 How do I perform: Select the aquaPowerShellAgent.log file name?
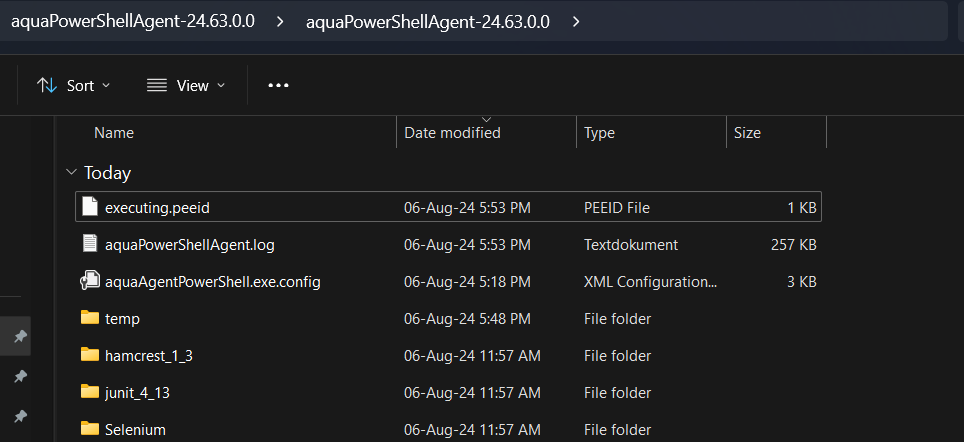pos(176,244)
